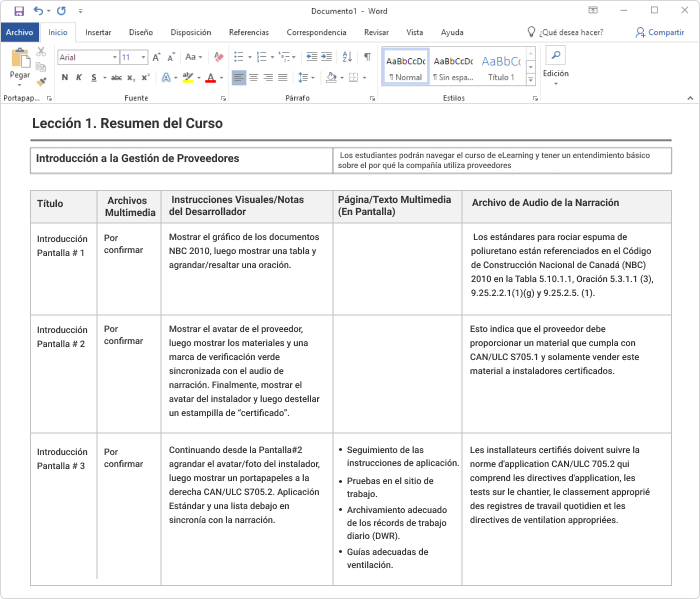The height and width of the screenshot is (599, 700).
Task: Open the Estilos pane launcher
Action: 535,99
